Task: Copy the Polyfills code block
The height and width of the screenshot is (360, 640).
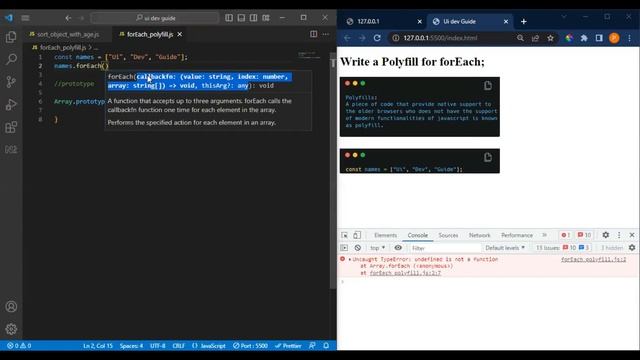Action: 488,86
